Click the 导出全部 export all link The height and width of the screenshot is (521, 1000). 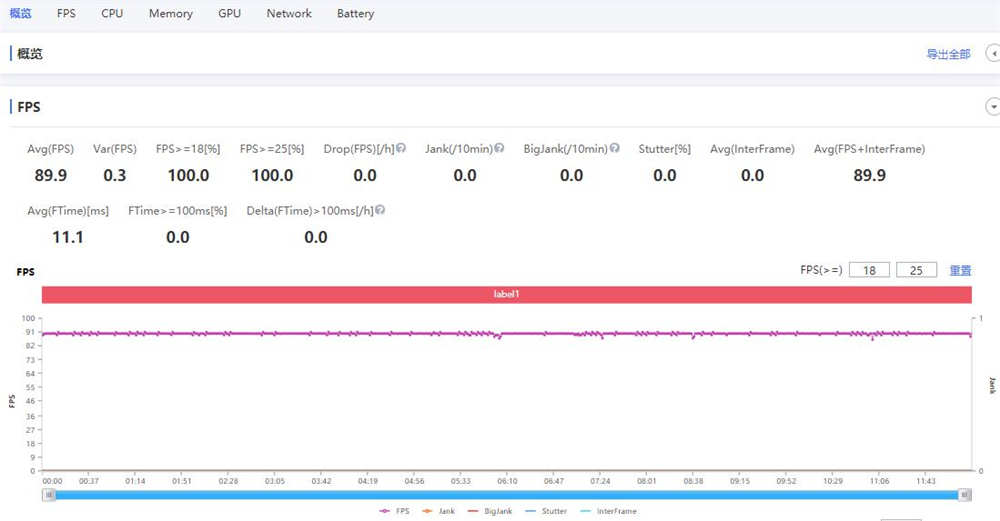948,54
